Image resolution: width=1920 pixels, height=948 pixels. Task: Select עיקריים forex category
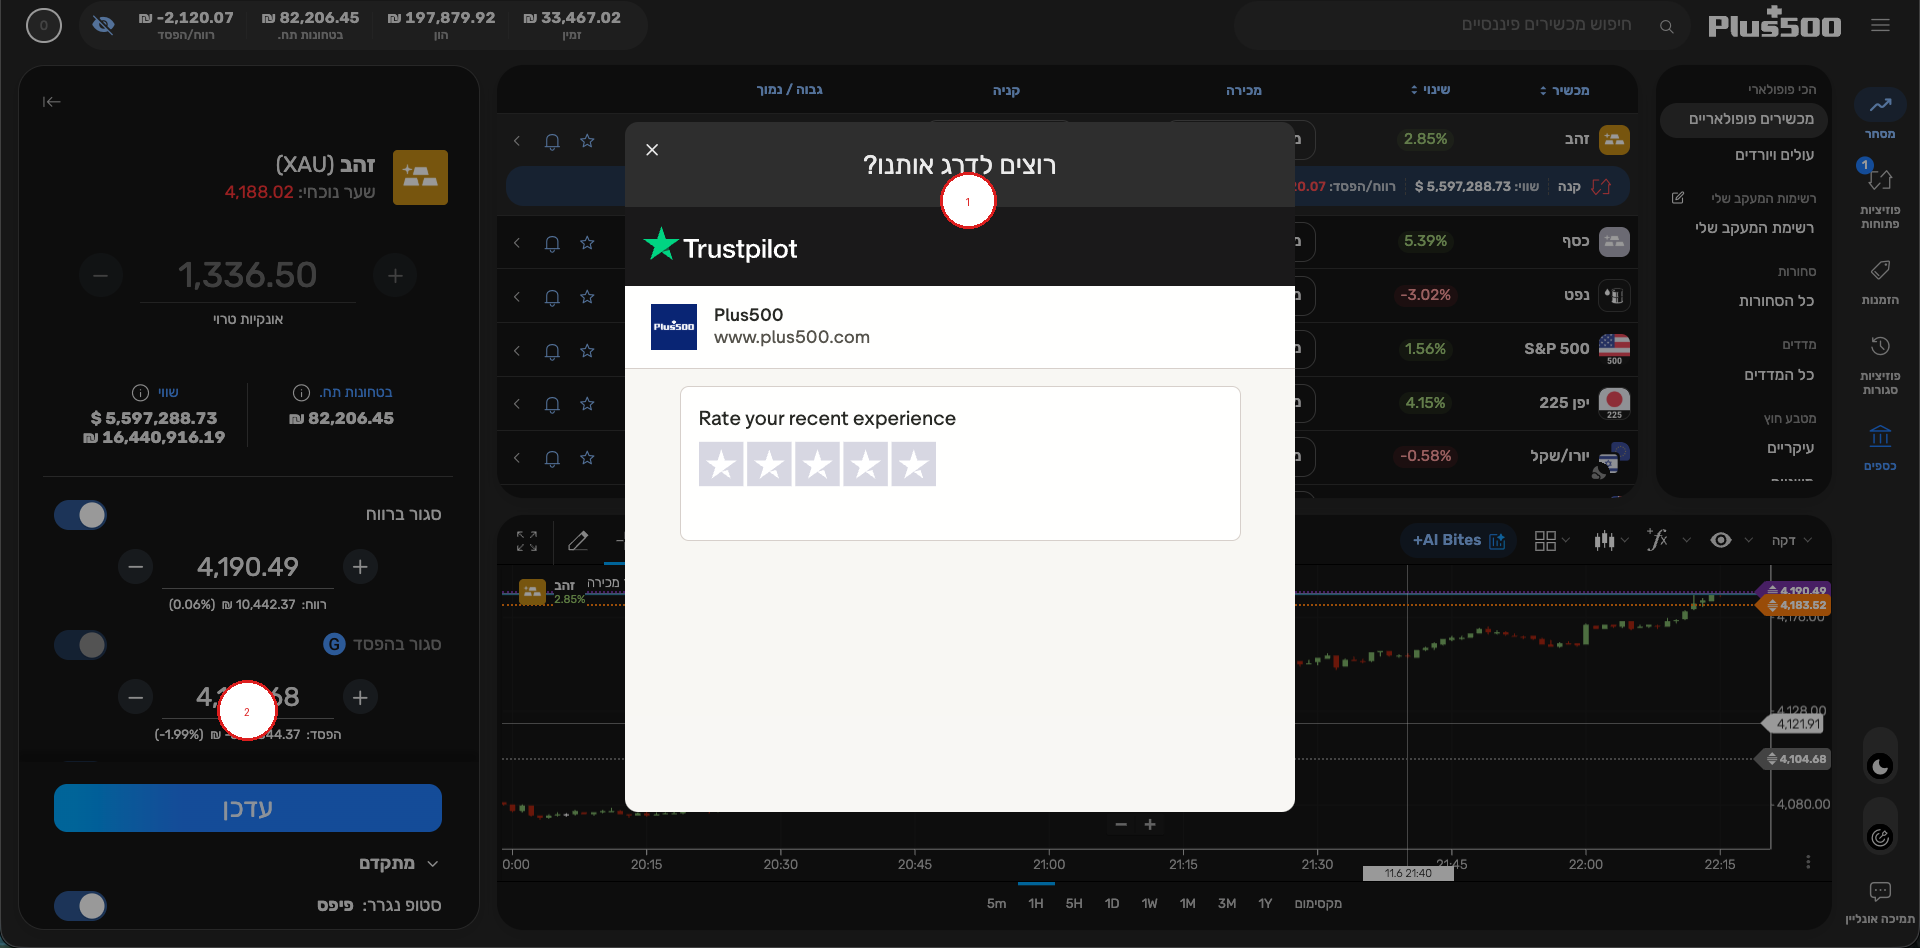click(1790, 448)
